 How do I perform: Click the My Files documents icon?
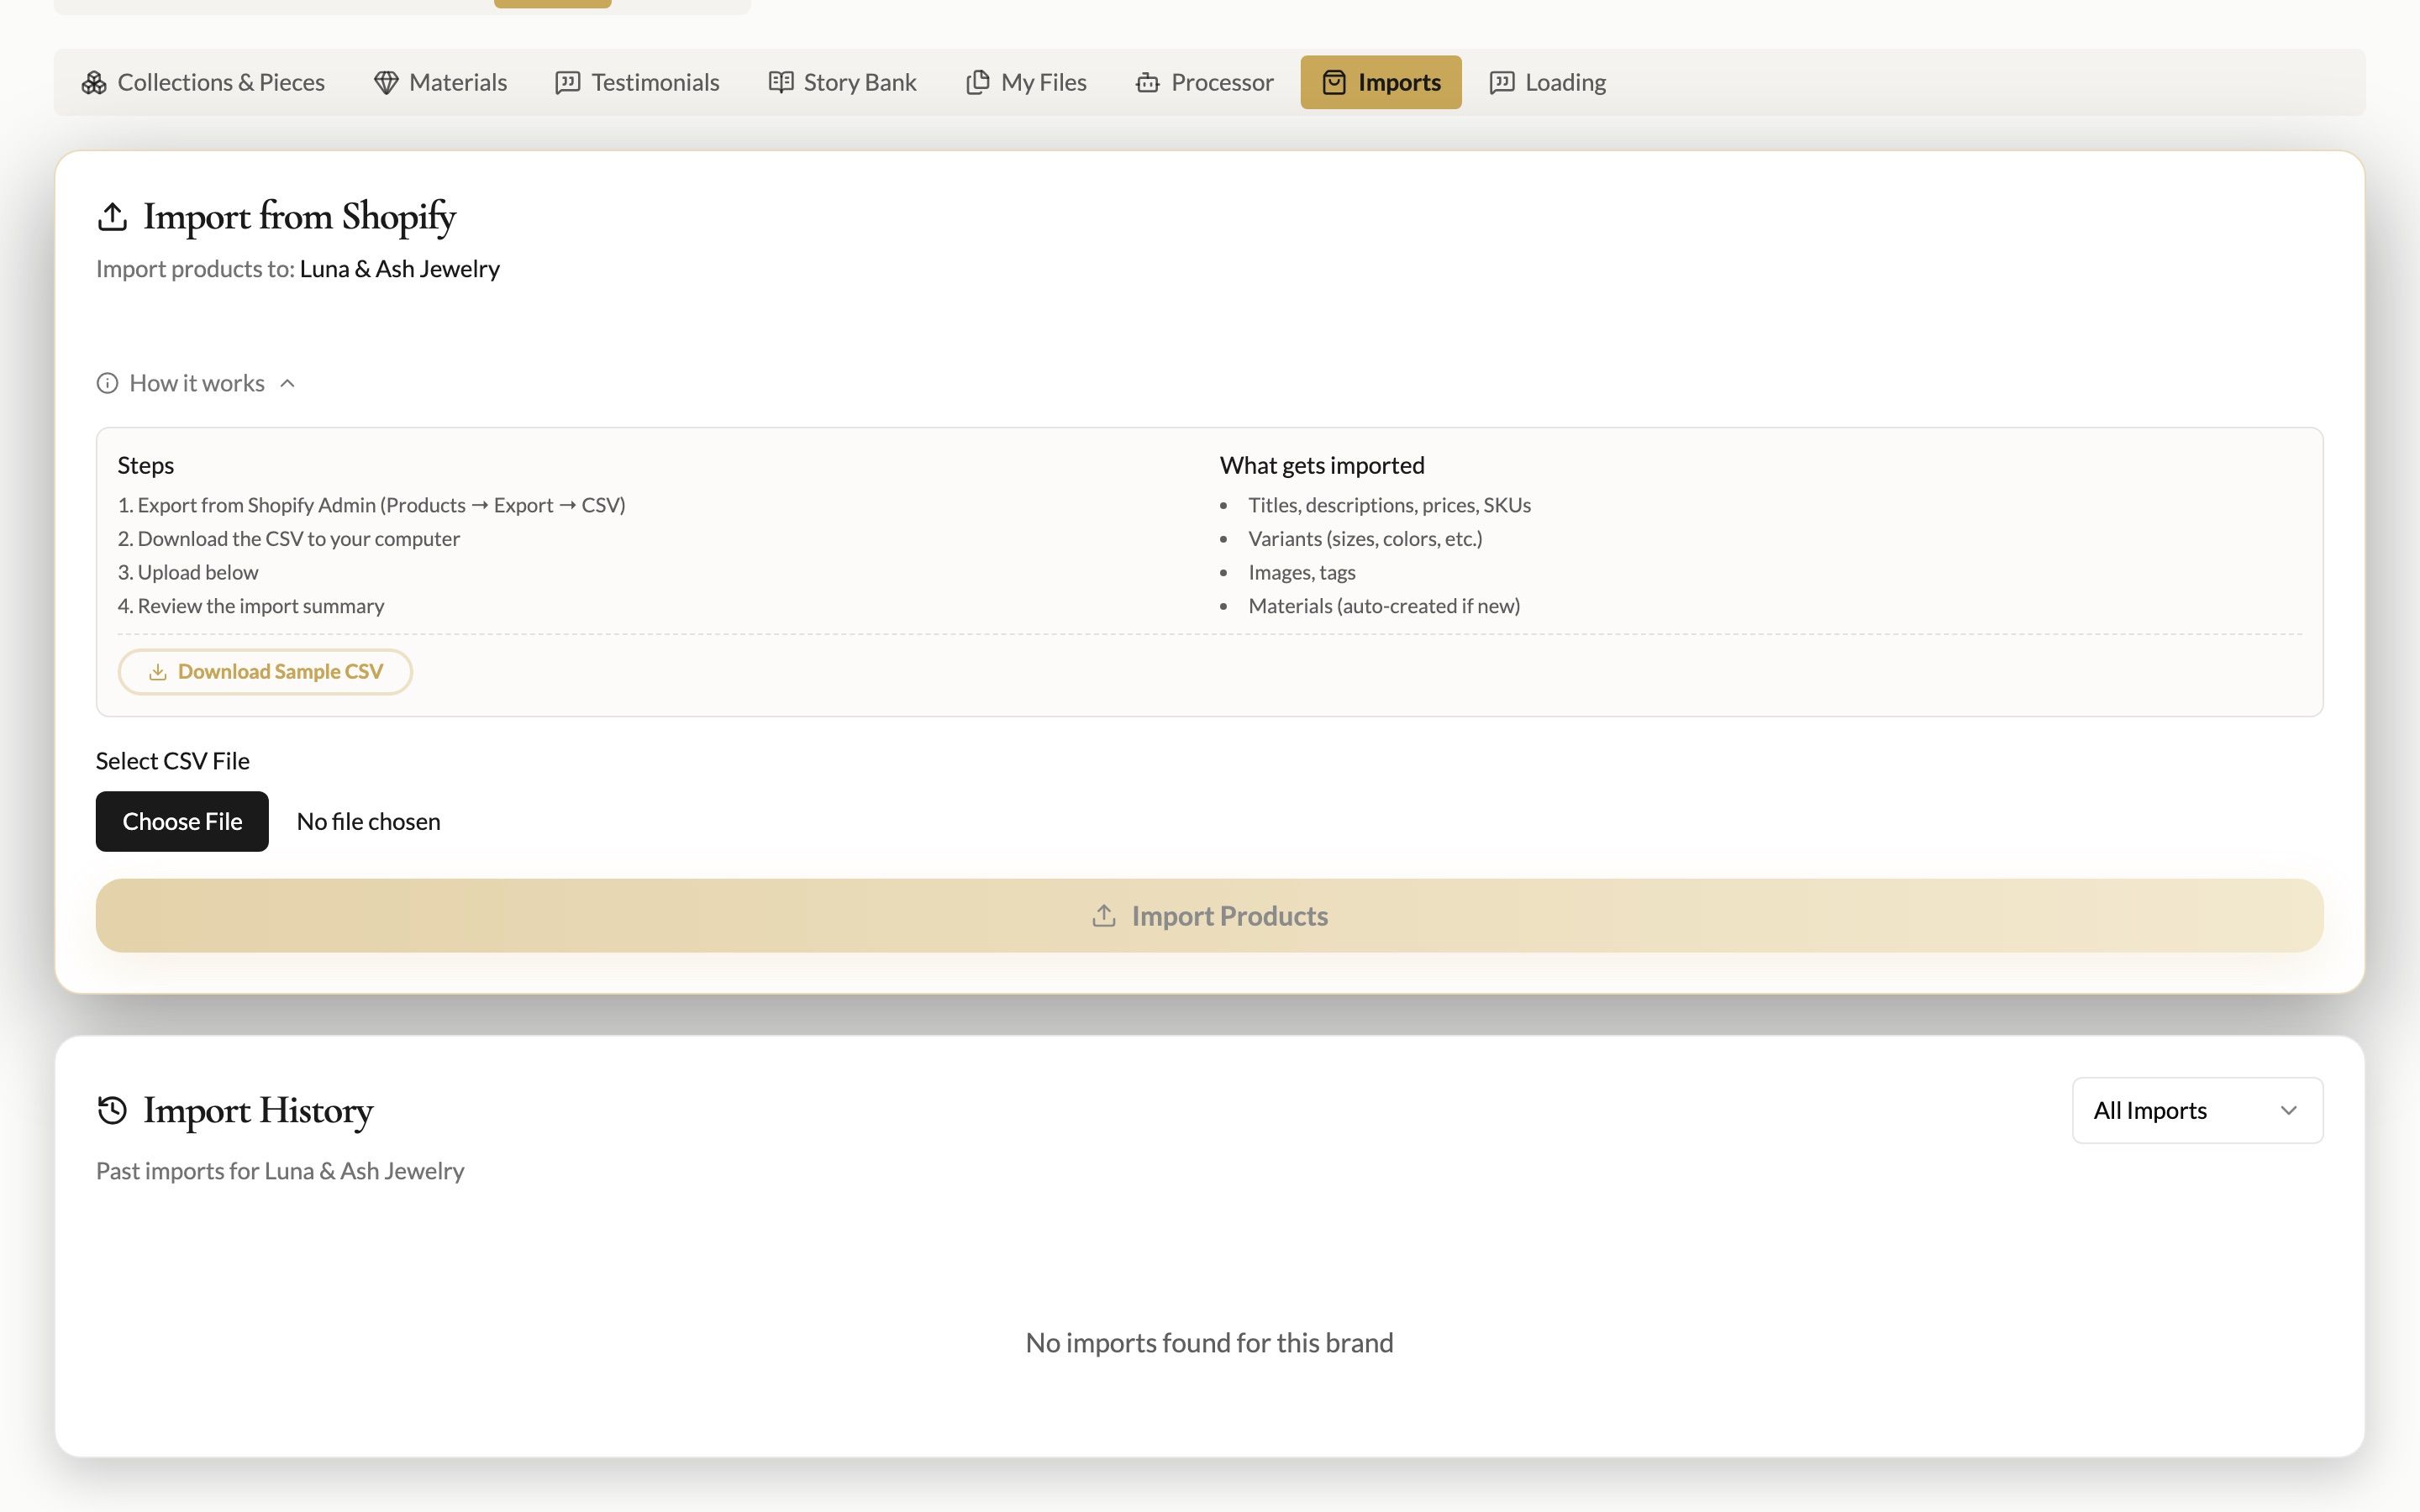pyautogui.click(x=978, y=82)
